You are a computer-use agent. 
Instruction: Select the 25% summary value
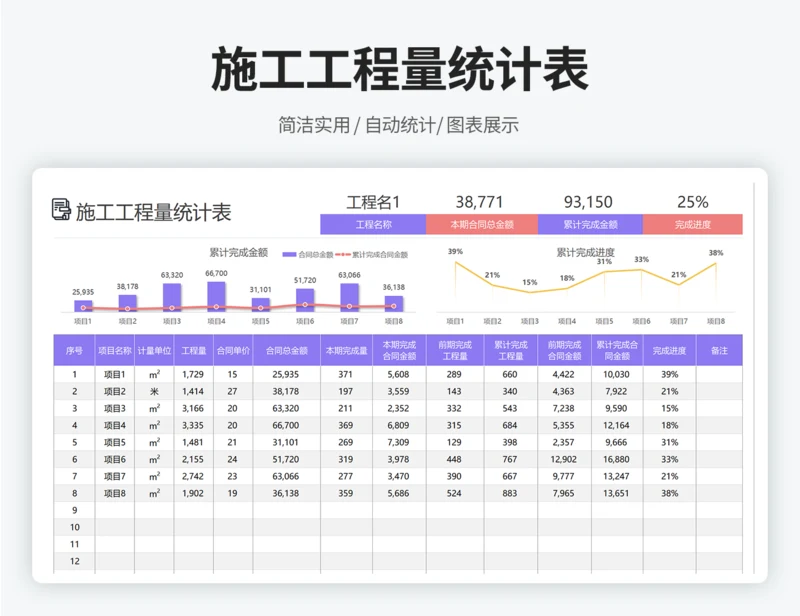tap(693, 203)
